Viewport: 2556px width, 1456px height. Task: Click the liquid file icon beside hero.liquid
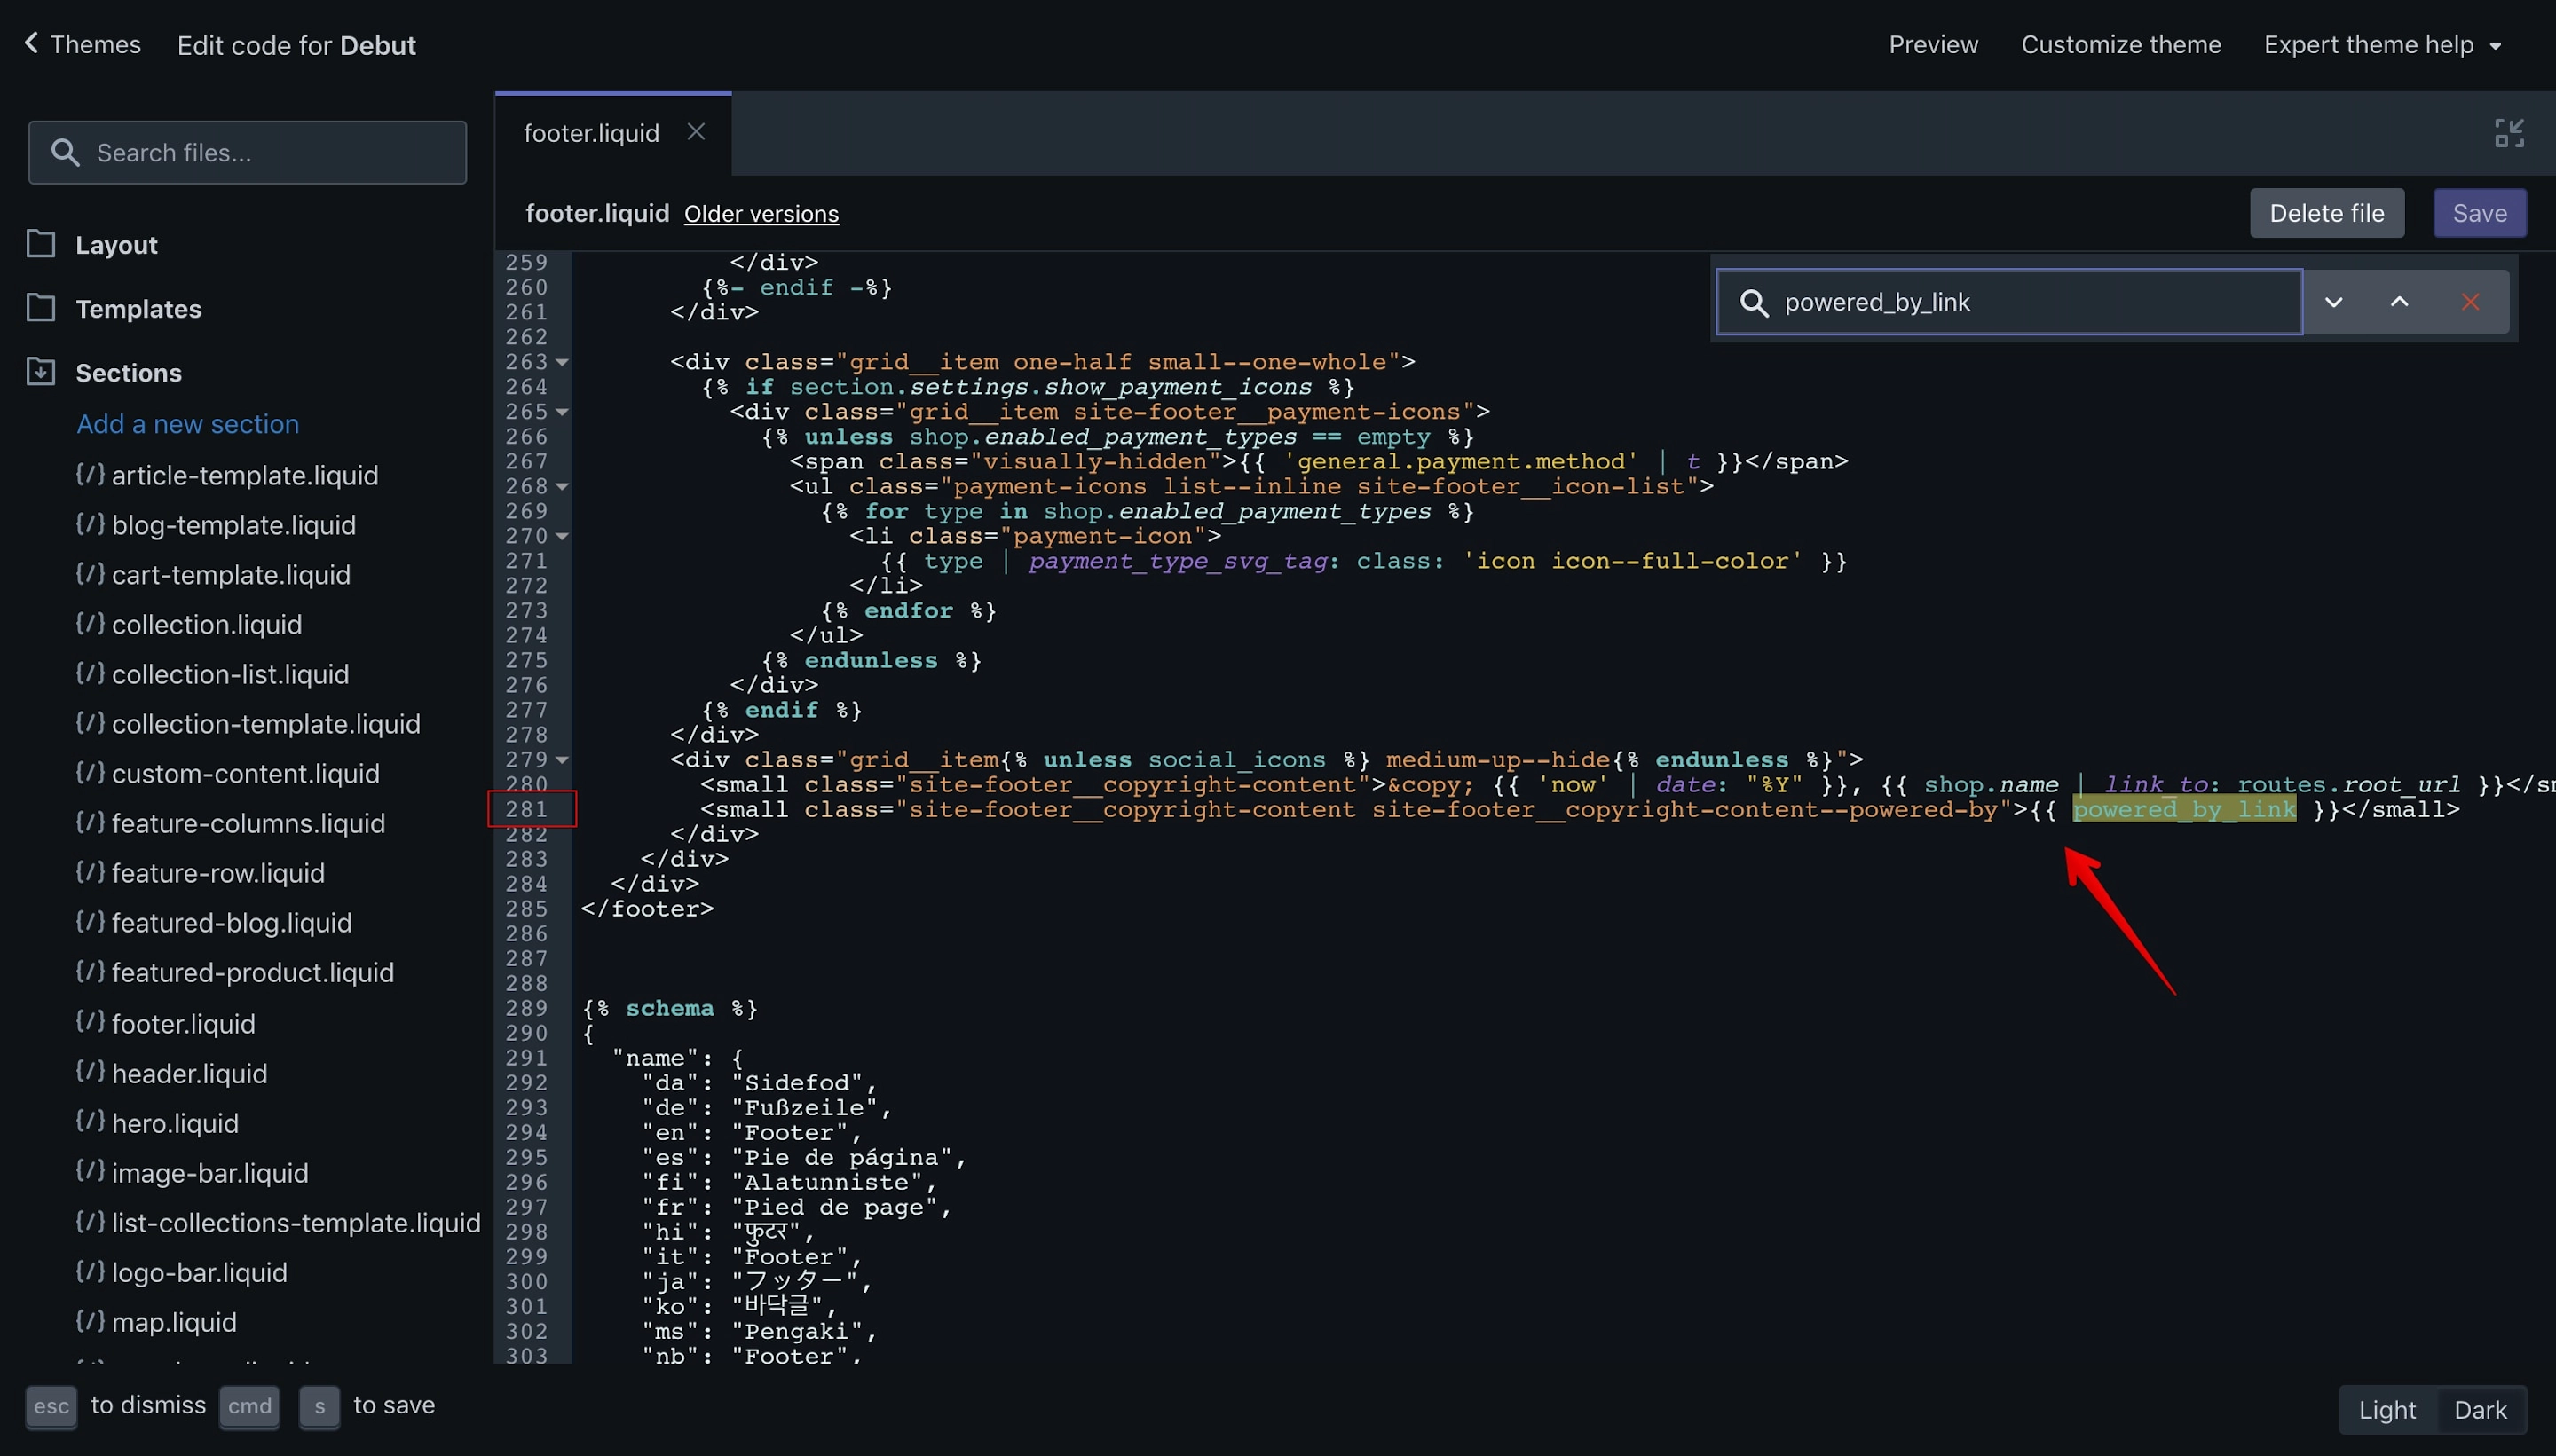(90, 1121)
